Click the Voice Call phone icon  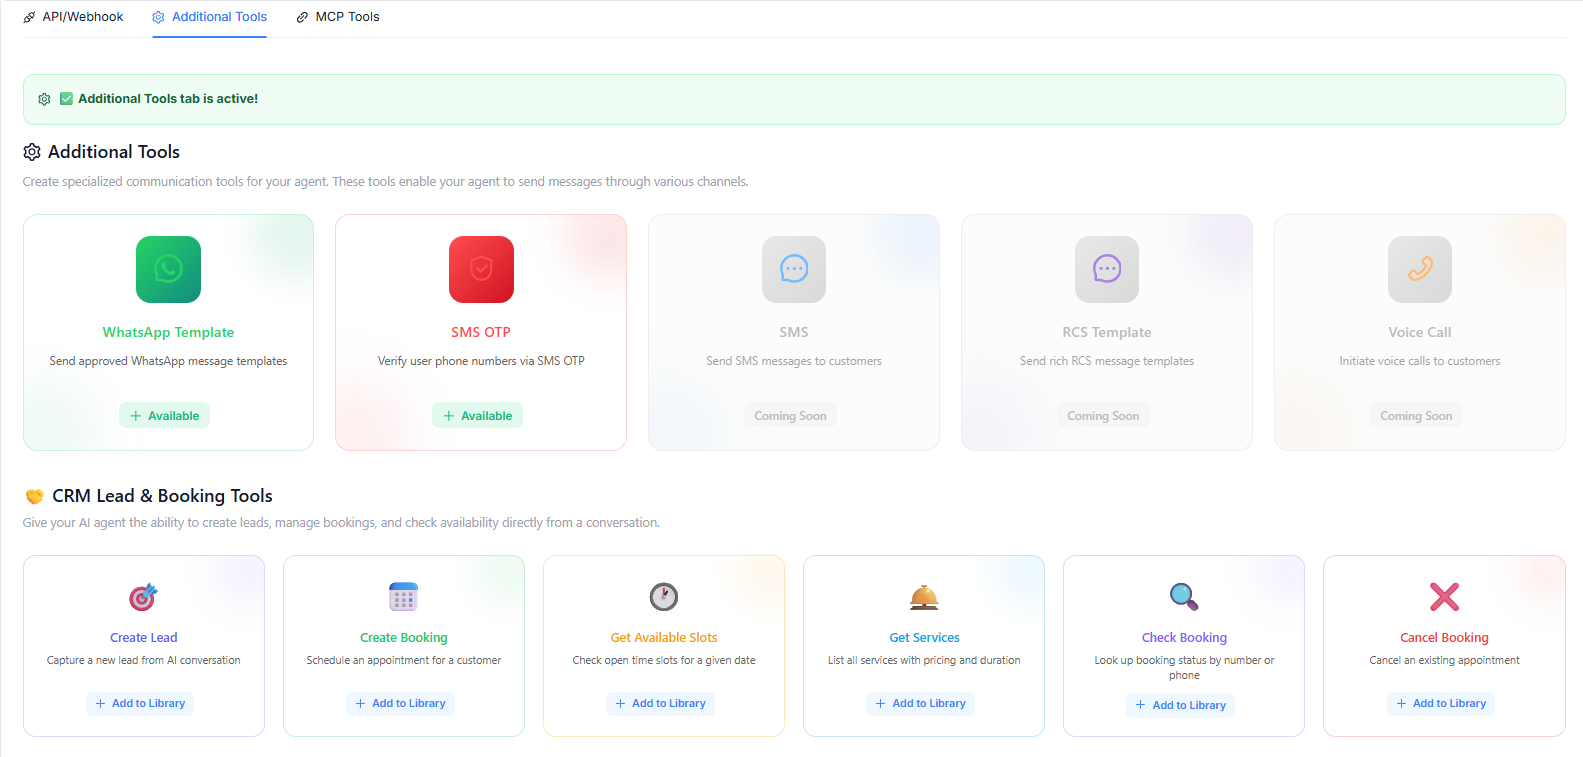pyautogui.click(x=1420, y=269)
